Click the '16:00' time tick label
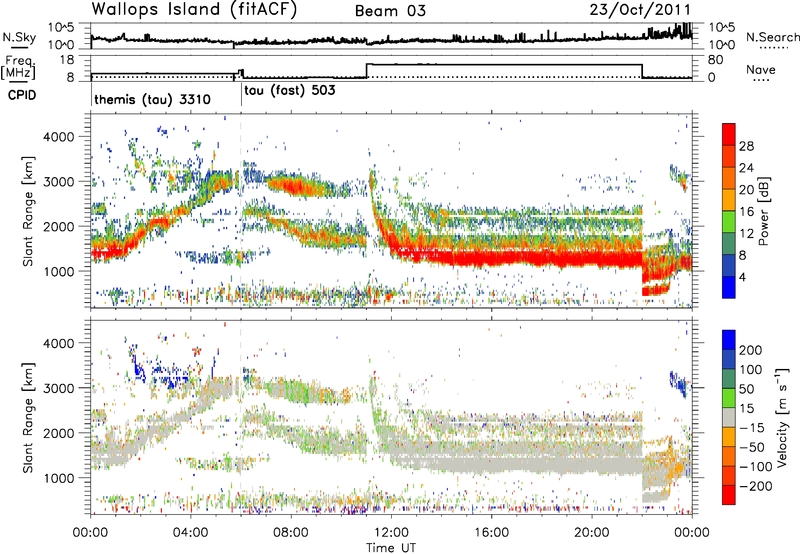The width and height of the screenshot is (800, 554). [x=491, y=533]
